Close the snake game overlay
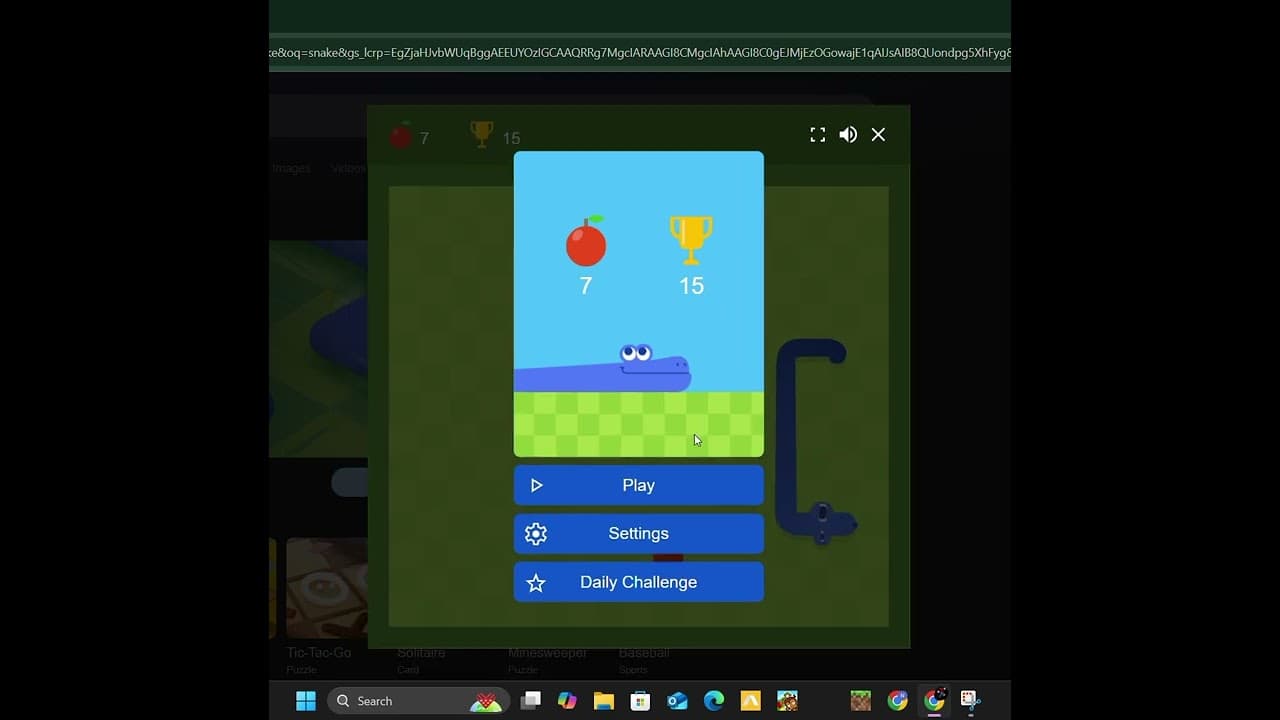This screenshot has width=1280, height=720. pos(878,135)
